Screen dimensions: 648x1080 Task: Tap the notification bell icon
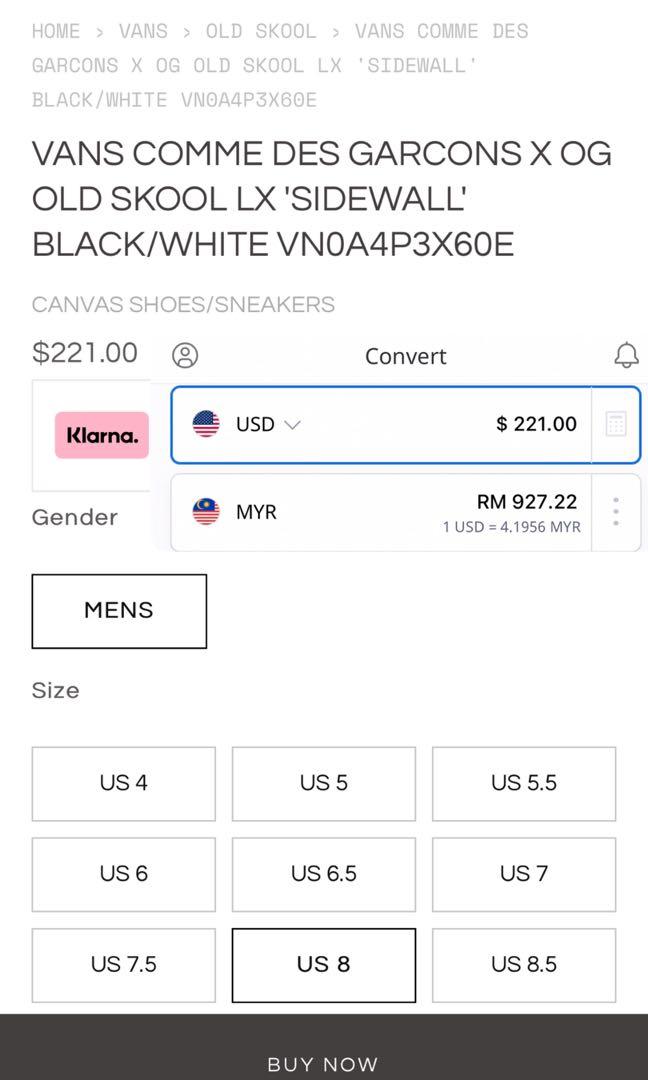626,355
